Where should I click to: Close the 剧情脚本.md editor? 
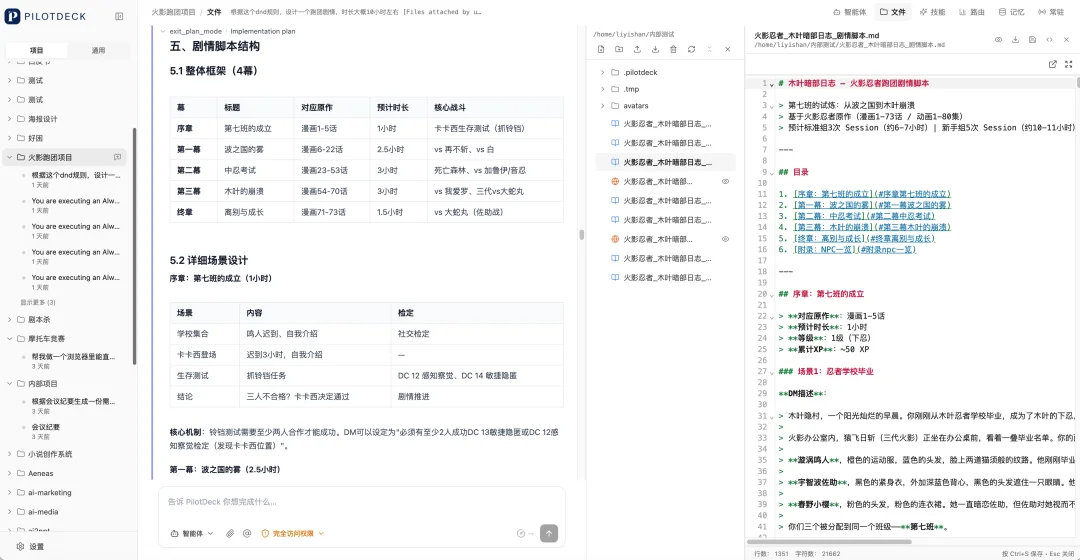(1066, 40)
